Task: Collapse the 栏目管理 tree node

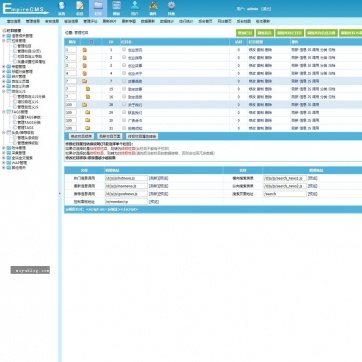Action: (4, 41)
